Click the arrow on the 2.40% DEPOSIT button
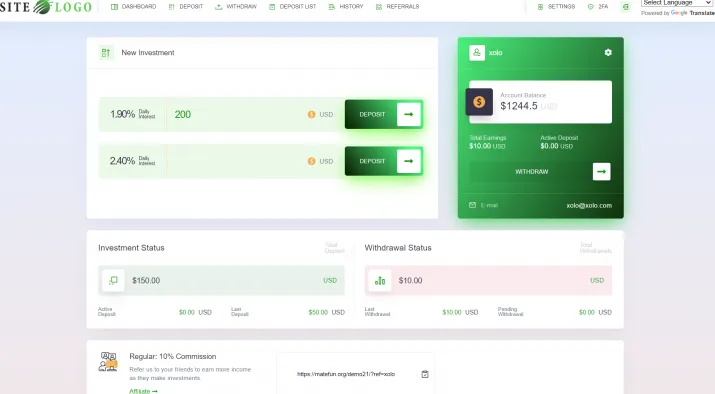Image resolution: width=715 pixels, height=394 pixels. [x=409, y=161]
